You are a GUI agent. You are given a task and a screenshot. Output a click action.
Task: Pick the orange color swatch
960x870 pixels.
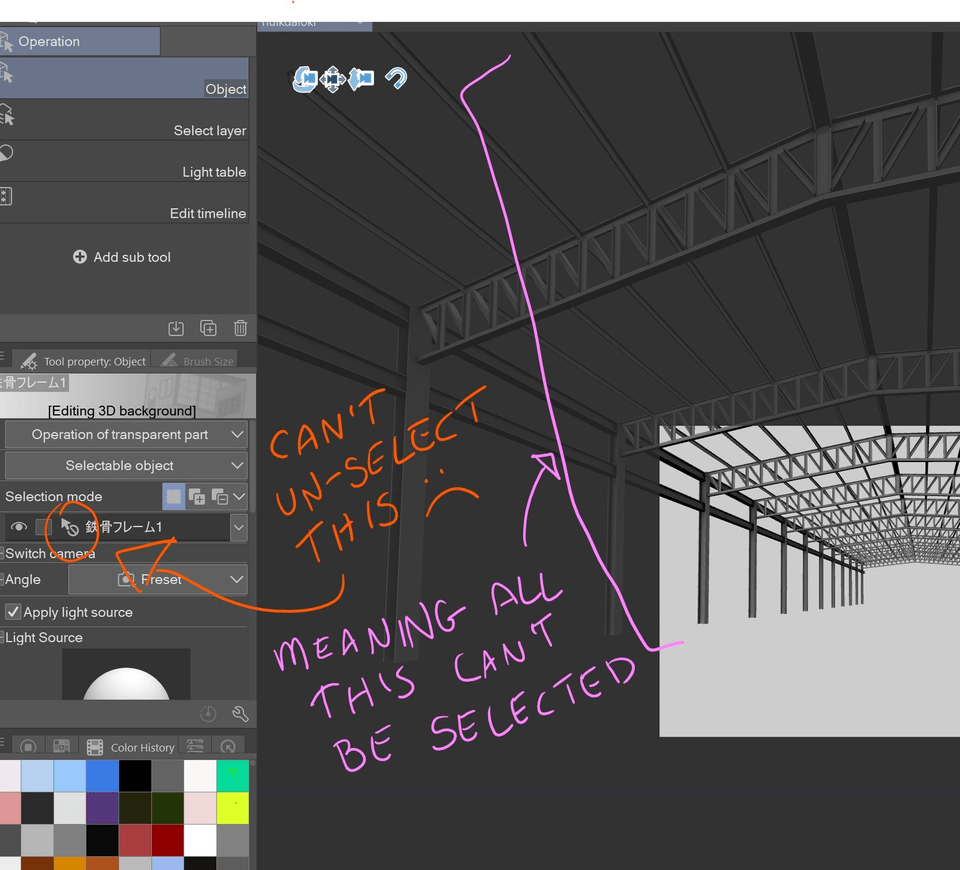tap(70, 864)
